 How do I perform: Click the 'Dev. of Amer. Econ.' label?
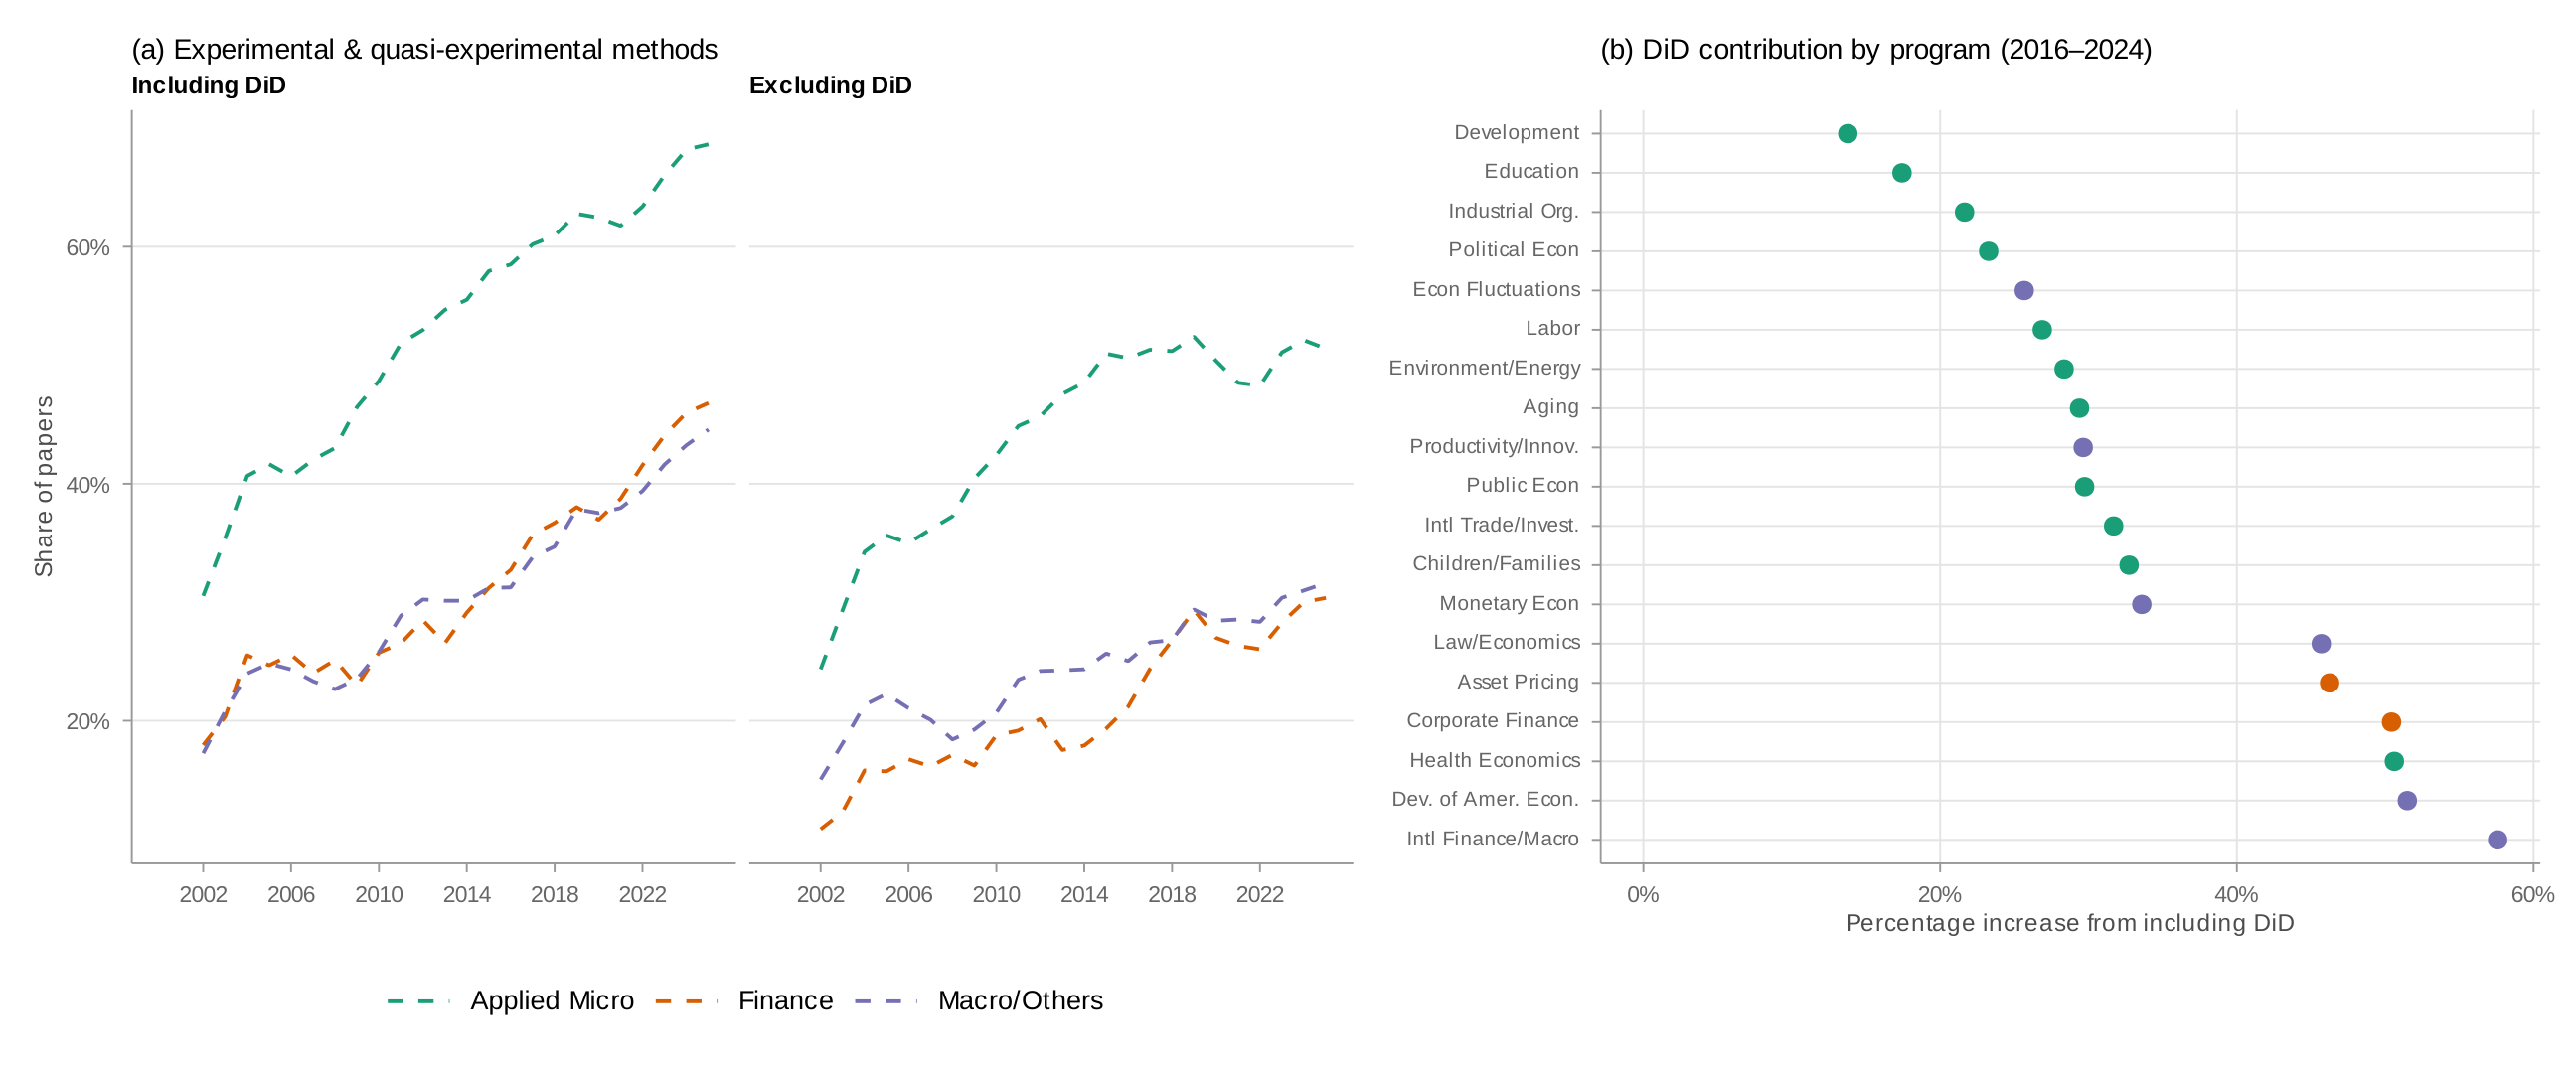click(1485, 800)
